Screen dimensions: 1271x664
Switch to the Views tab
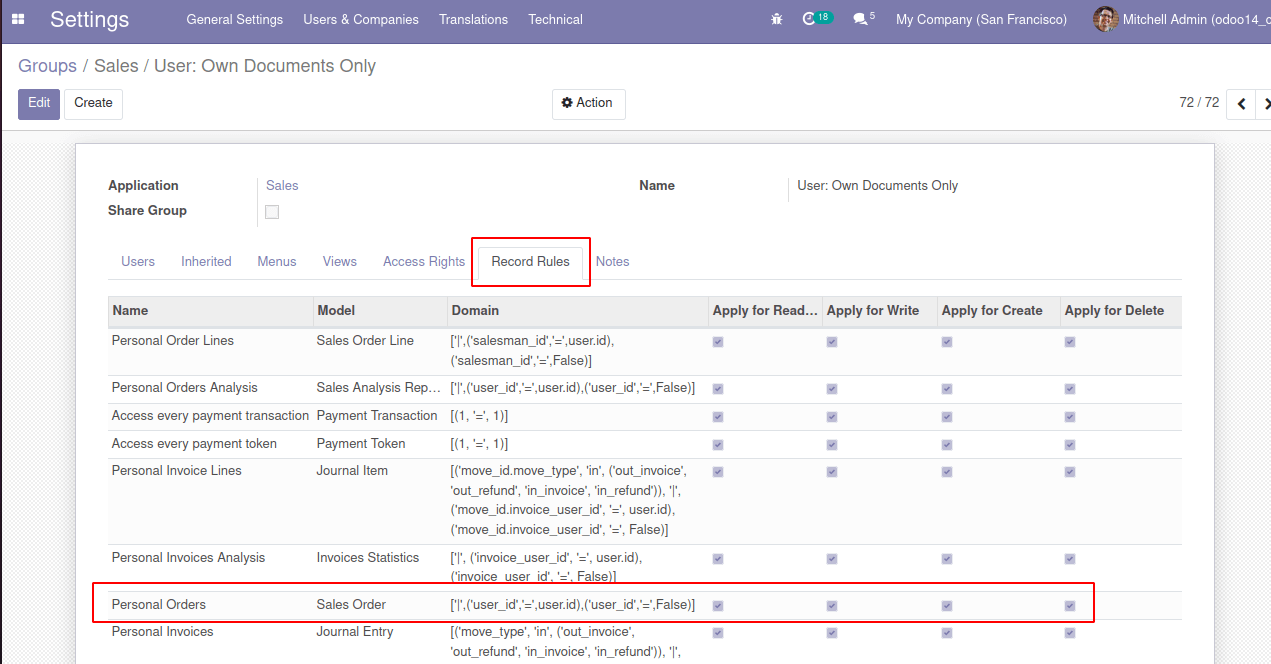tap(340, 262)
